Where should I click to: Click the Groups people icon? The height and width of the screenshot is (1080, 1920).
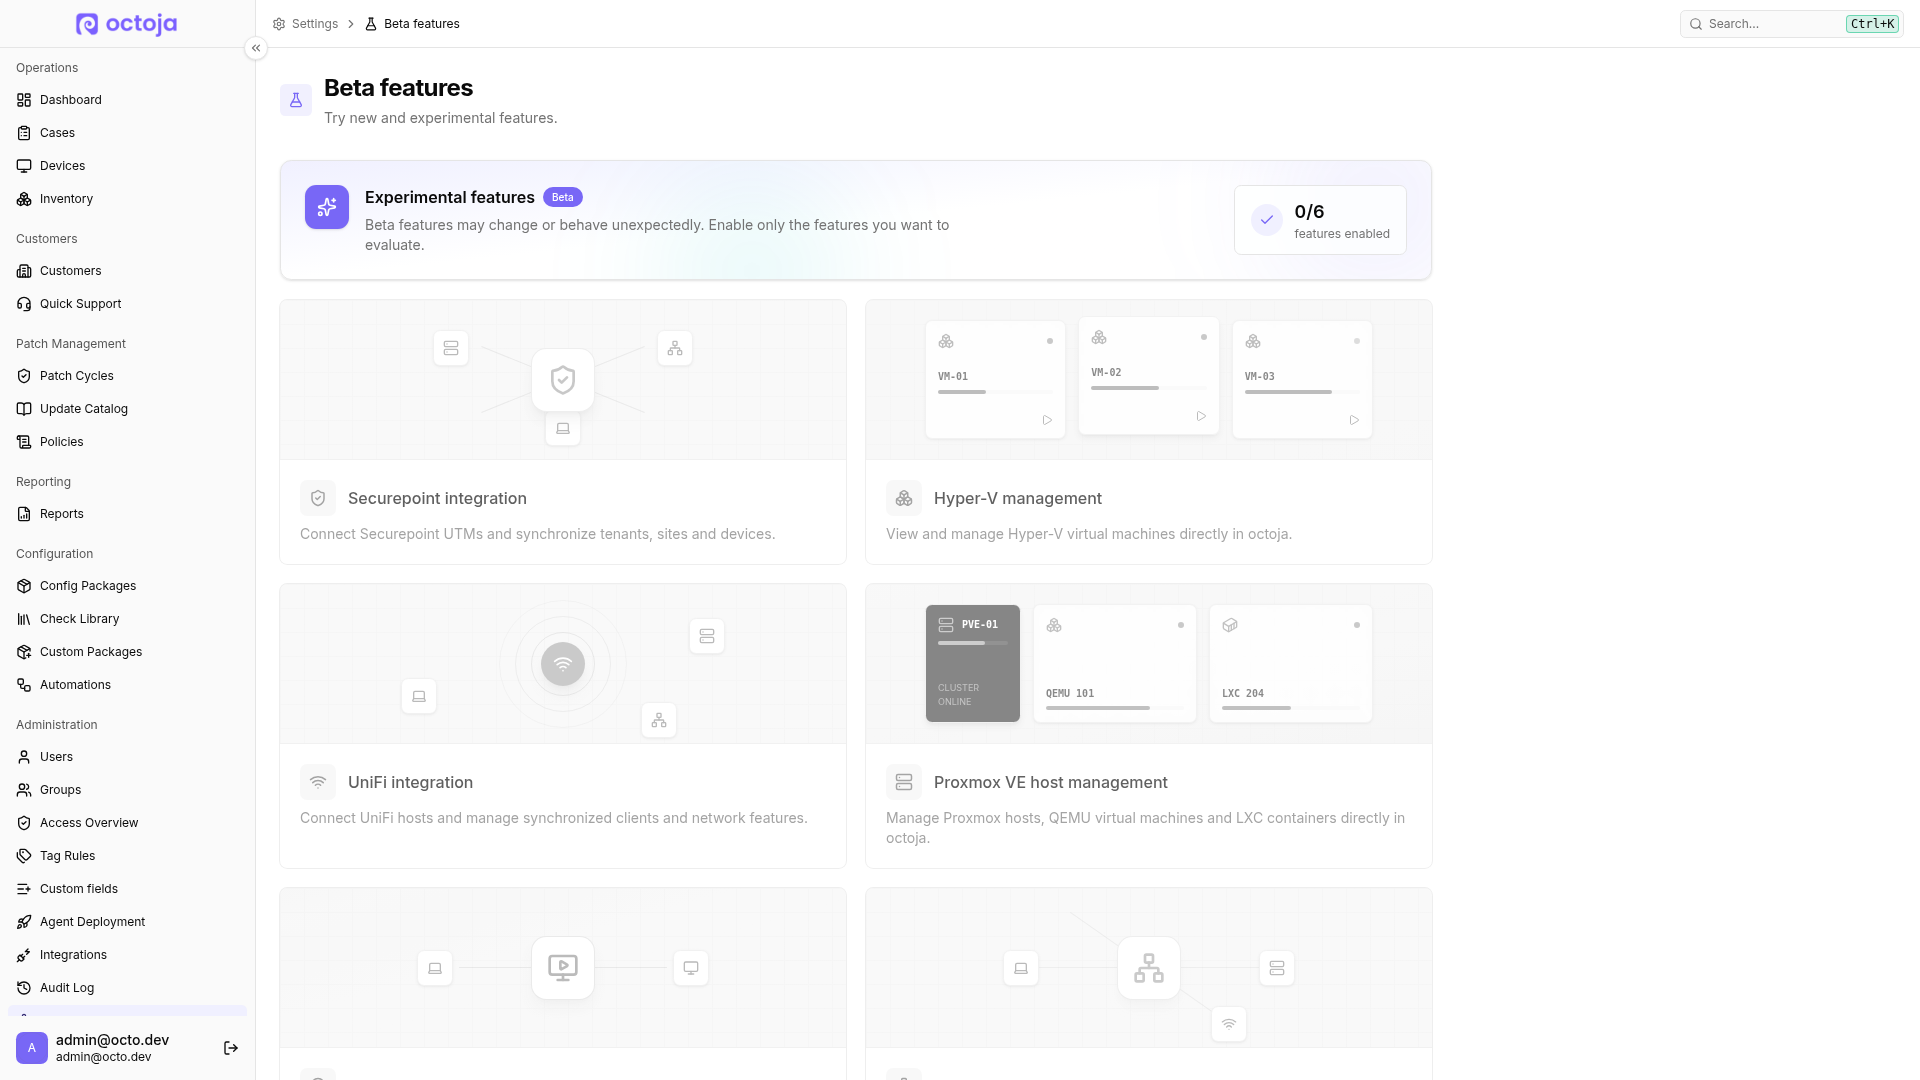tap(24, 790)
